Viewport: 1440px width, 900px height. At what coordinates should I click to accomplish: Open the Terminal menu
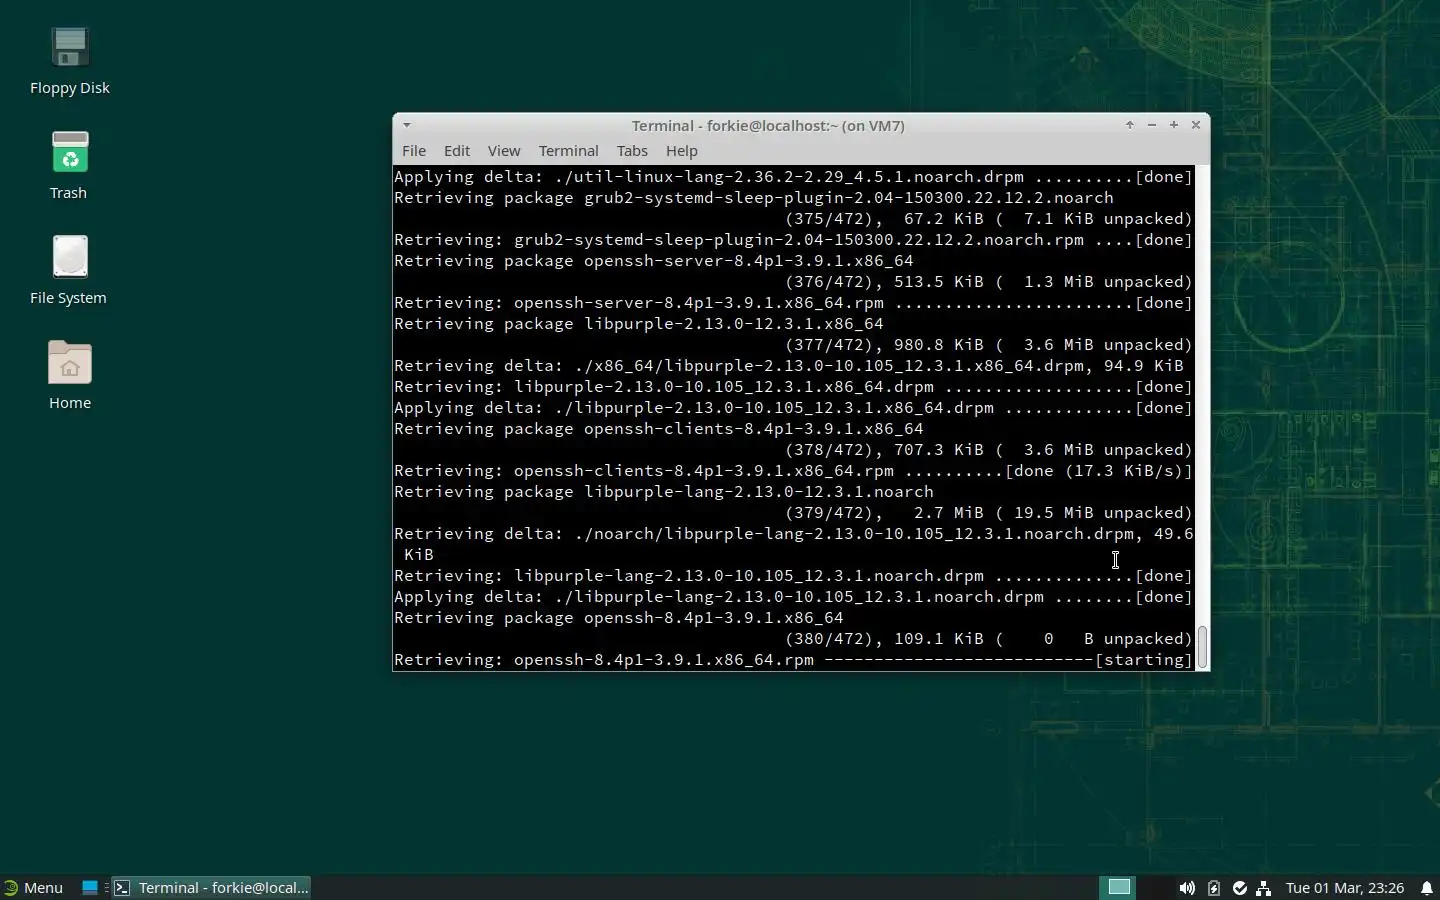pyautogui.click(x=568, y=151)
